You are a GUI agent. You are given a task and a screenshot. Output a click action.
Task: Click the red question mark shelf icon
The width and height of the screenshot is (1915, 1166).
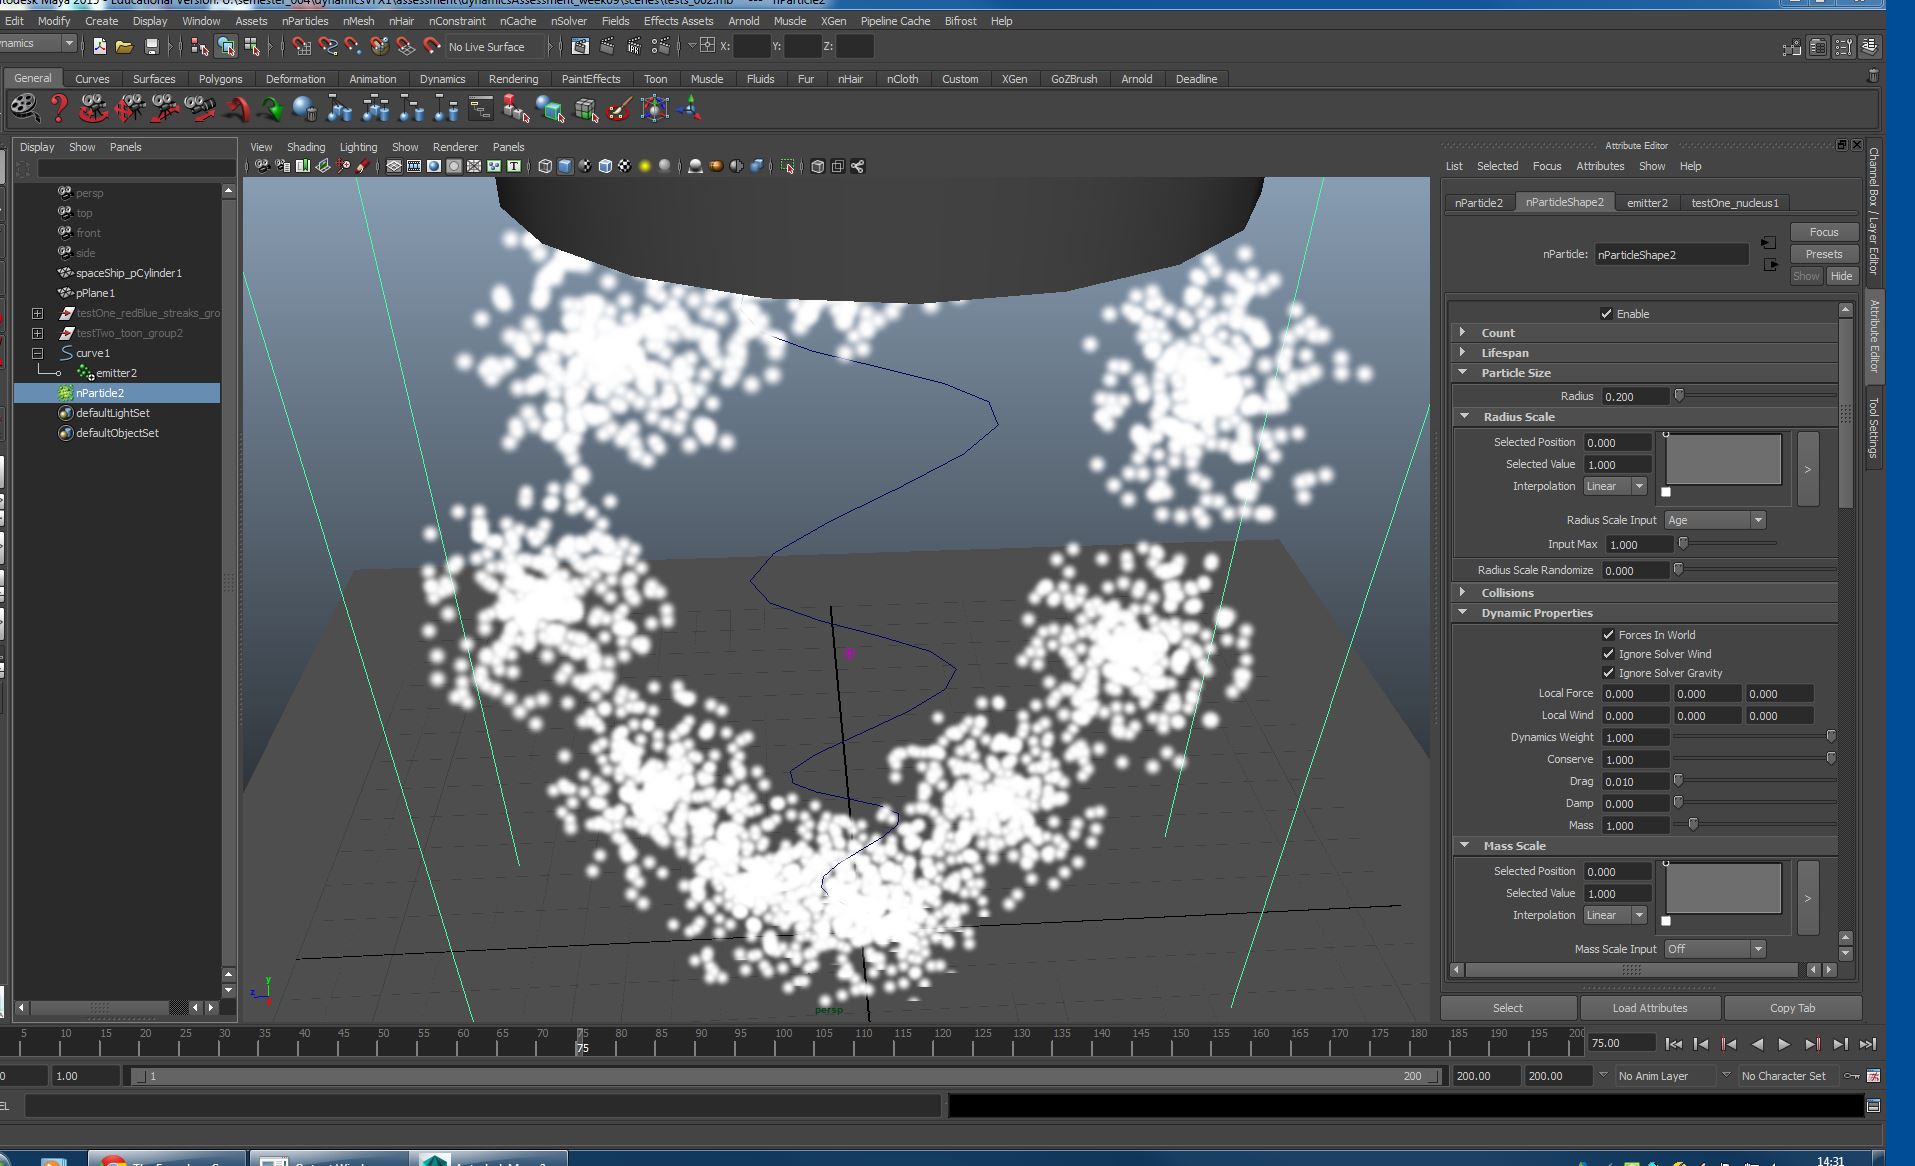tap(59, 108)
